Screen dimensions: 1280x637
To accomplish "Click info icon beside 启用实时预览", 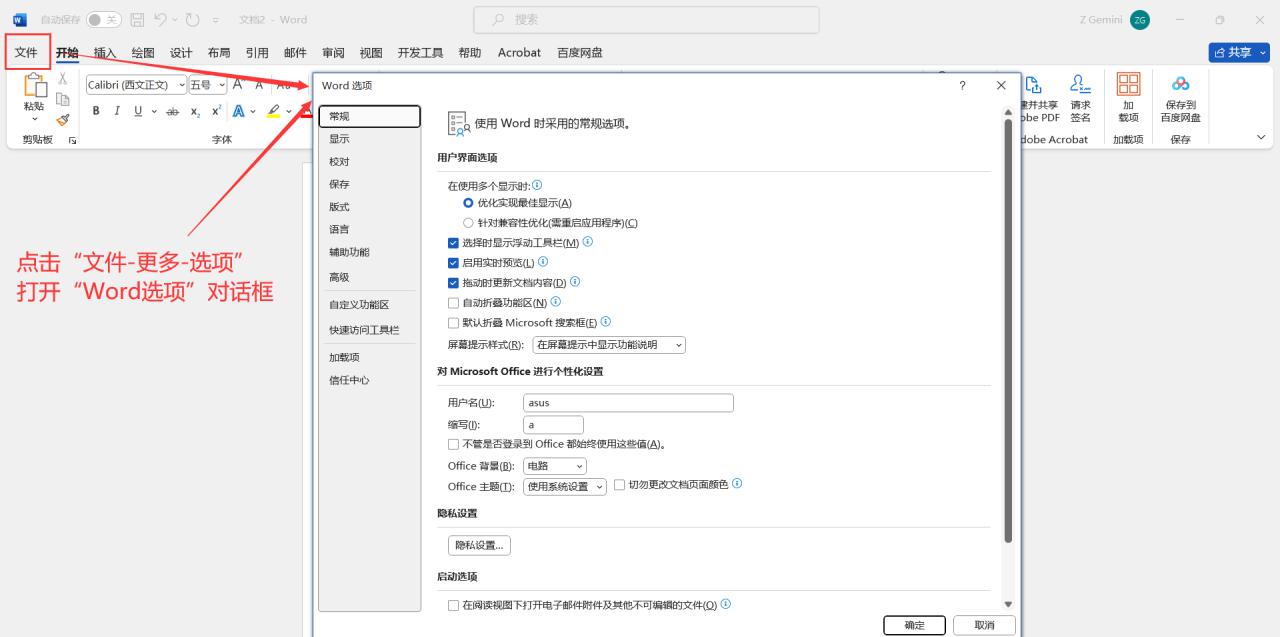I will (543, 262).
